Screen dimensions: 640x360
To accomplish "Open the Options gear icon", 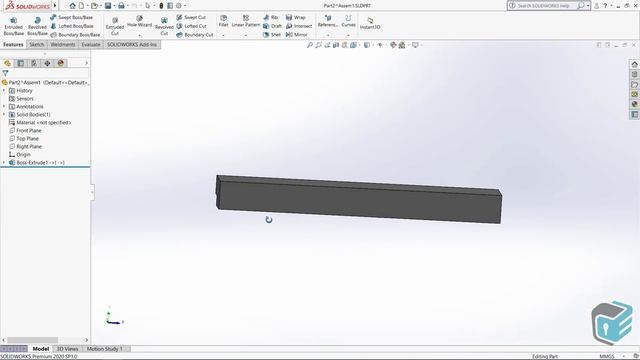I will (x=178, y=6).
